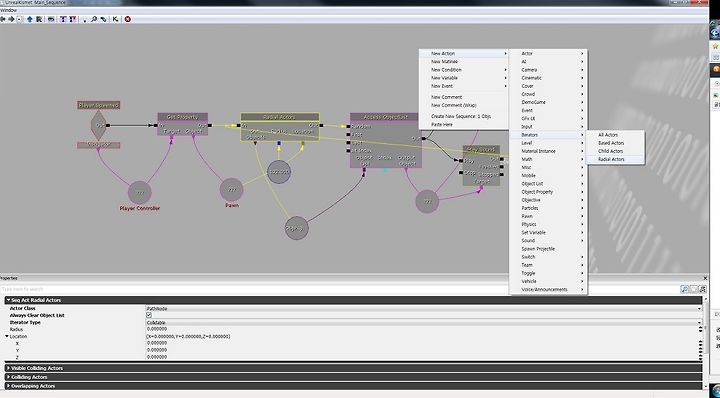The width and height of the screenshot is (720, 398).
Task: Open the Iterator Type dropdown
Action: click(x=700, y=322)
